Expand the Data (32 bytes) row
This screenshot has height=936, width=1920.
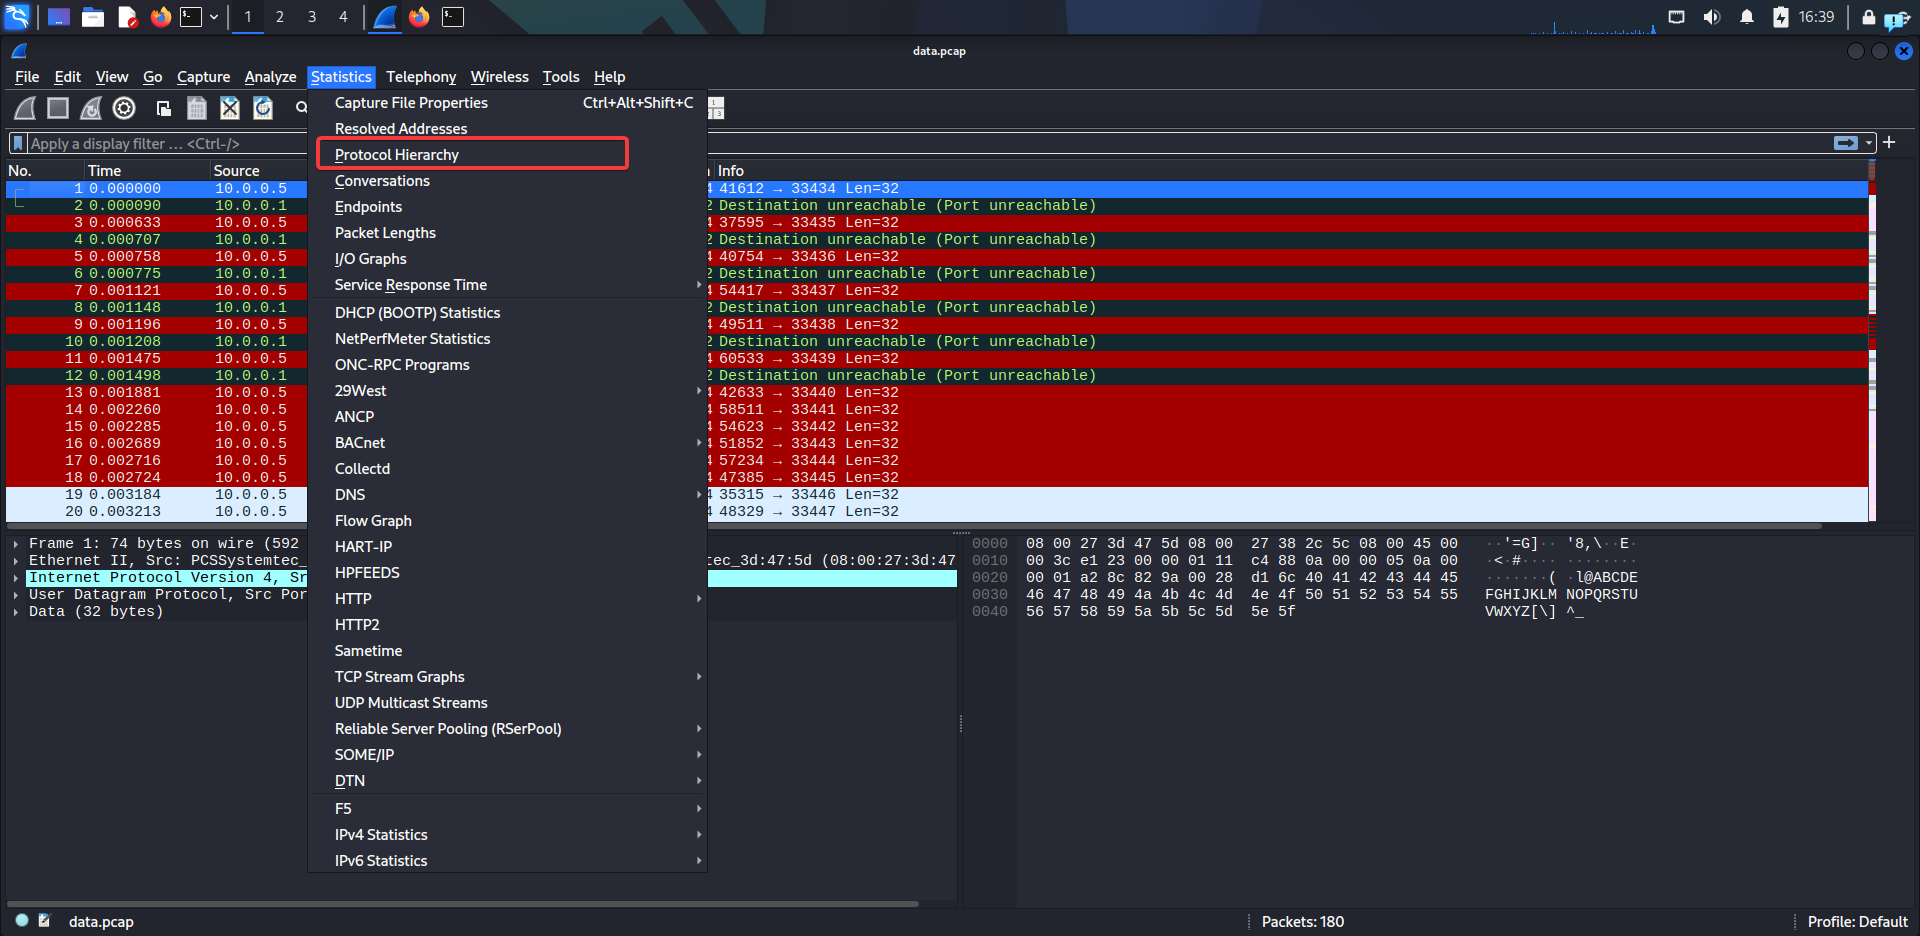coord(16,612)
